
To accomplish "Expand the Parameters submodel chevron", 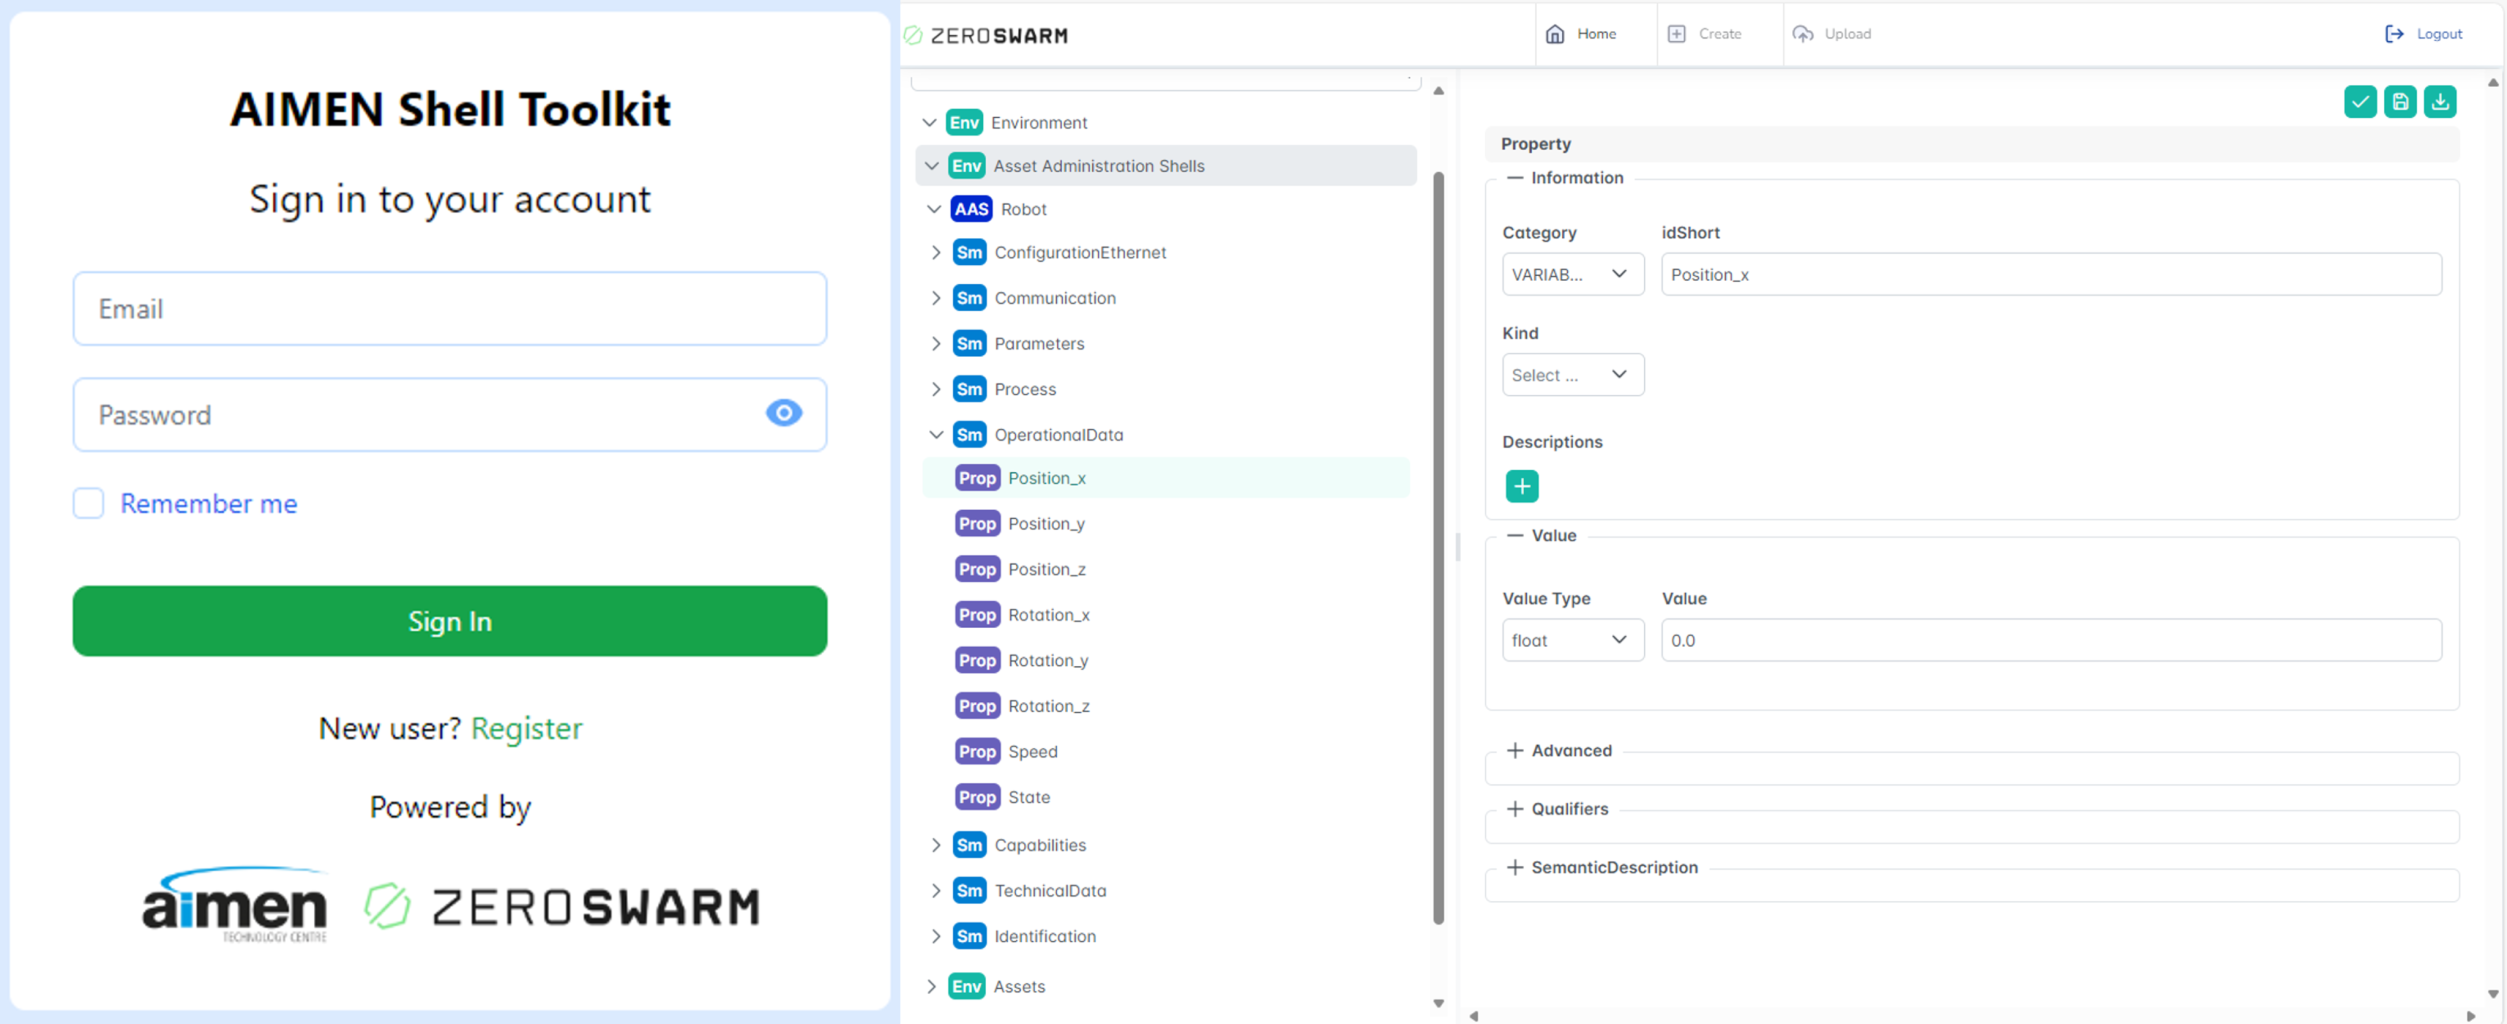I will (x=935, y=343).
